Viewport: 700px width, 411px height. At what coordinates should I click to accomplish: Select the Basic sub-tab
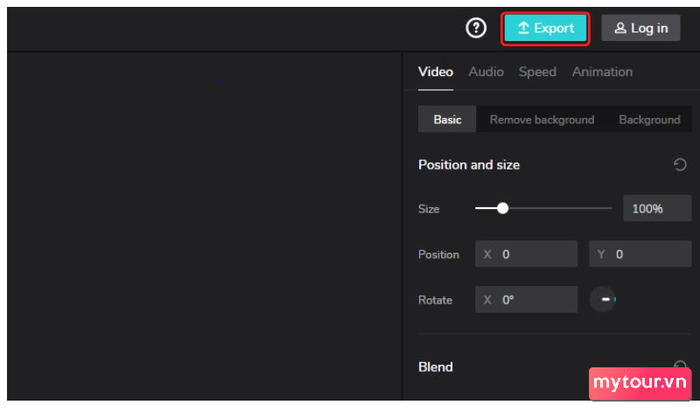[x=447, y=119]
